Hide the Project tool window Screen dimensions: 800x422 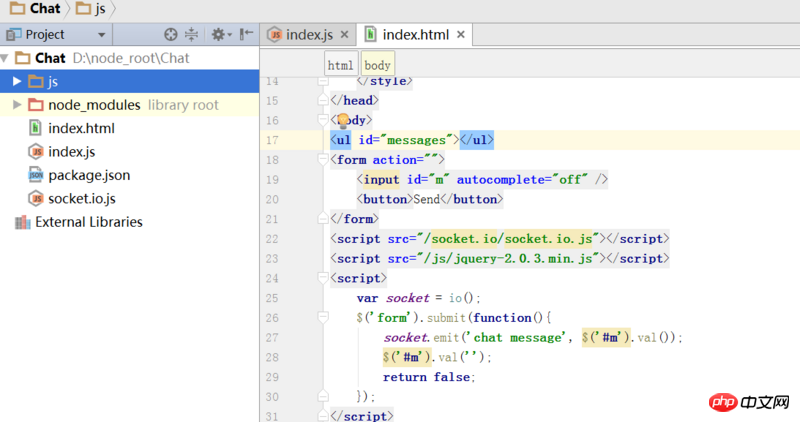pos(245,34)
